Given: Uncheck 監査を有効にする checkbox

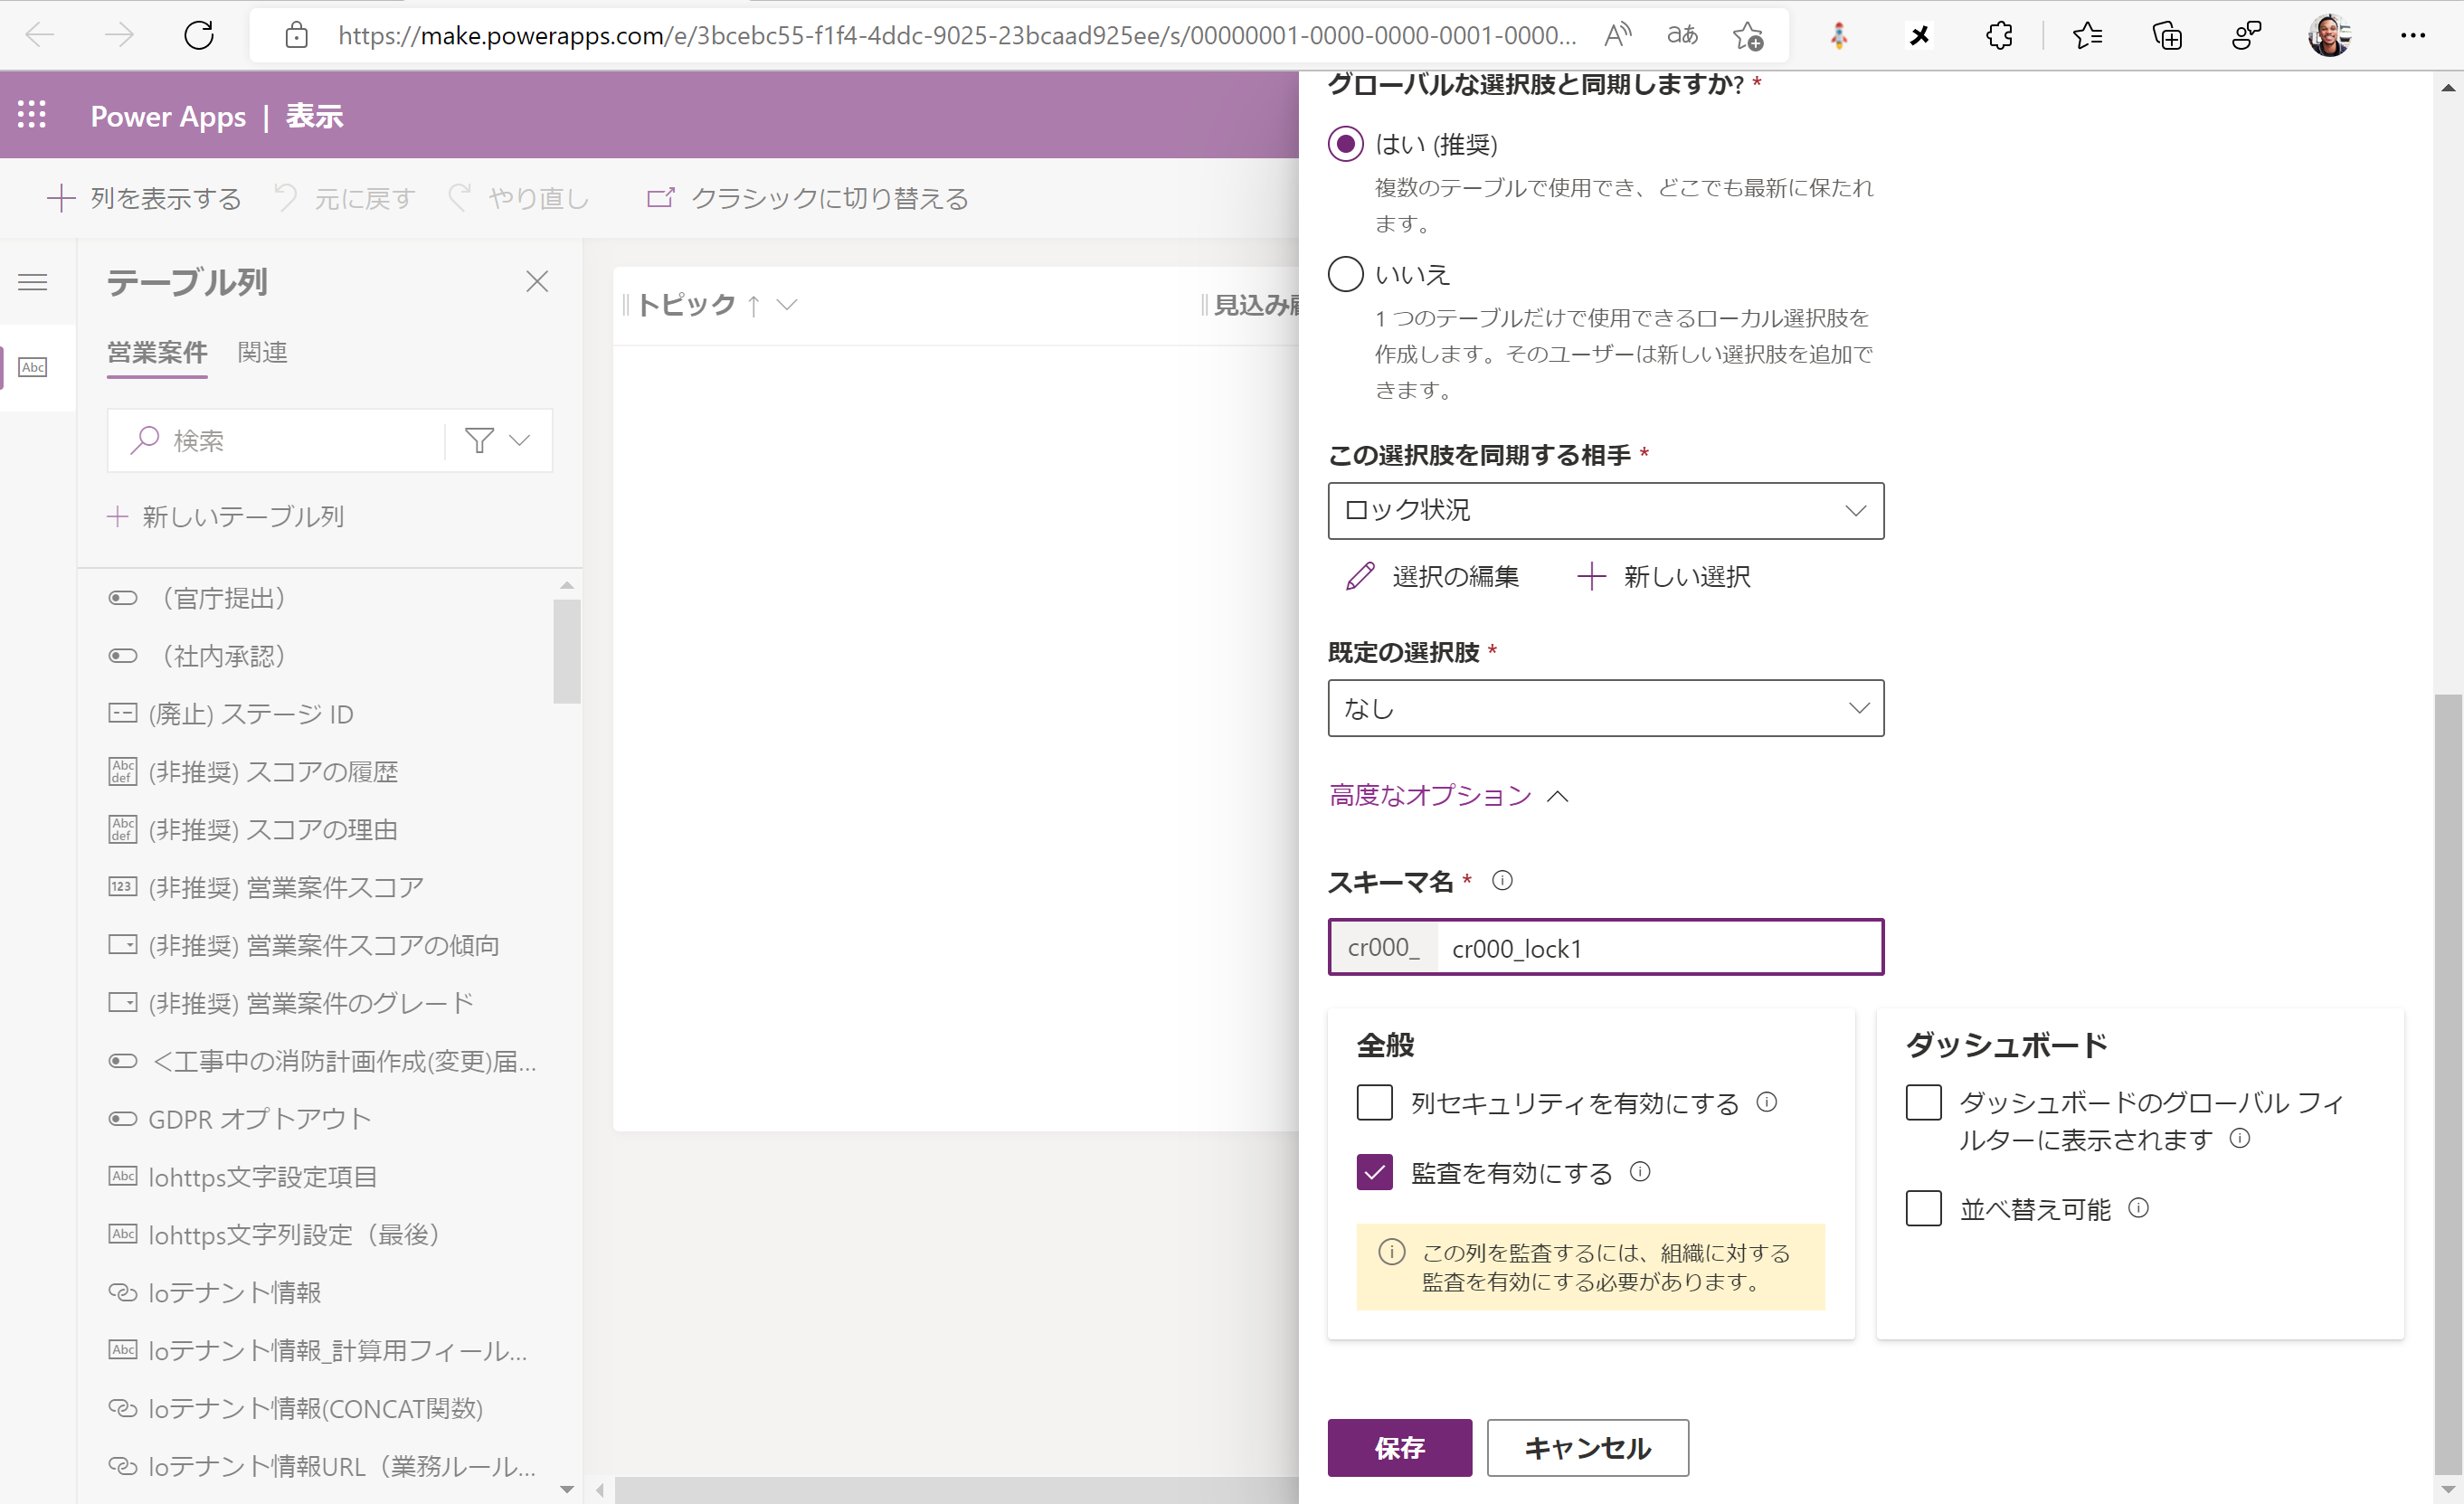Looking at the screenshot, I should (x=1374, y=1172).
